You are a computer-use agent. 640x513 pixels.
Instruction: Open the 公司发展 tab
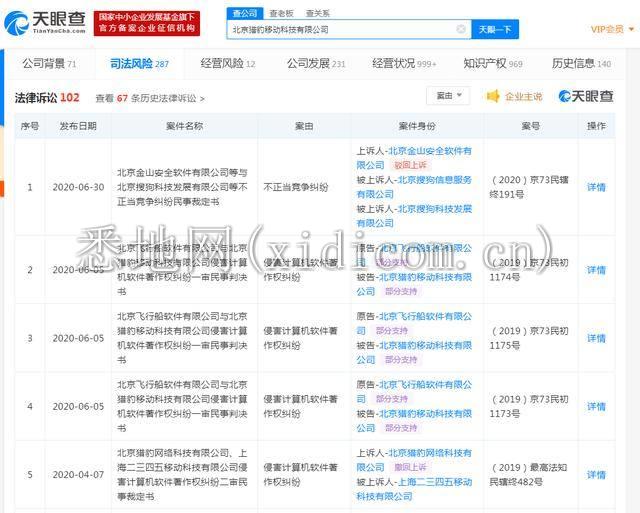pyautogui.click(x=316, y=64)
